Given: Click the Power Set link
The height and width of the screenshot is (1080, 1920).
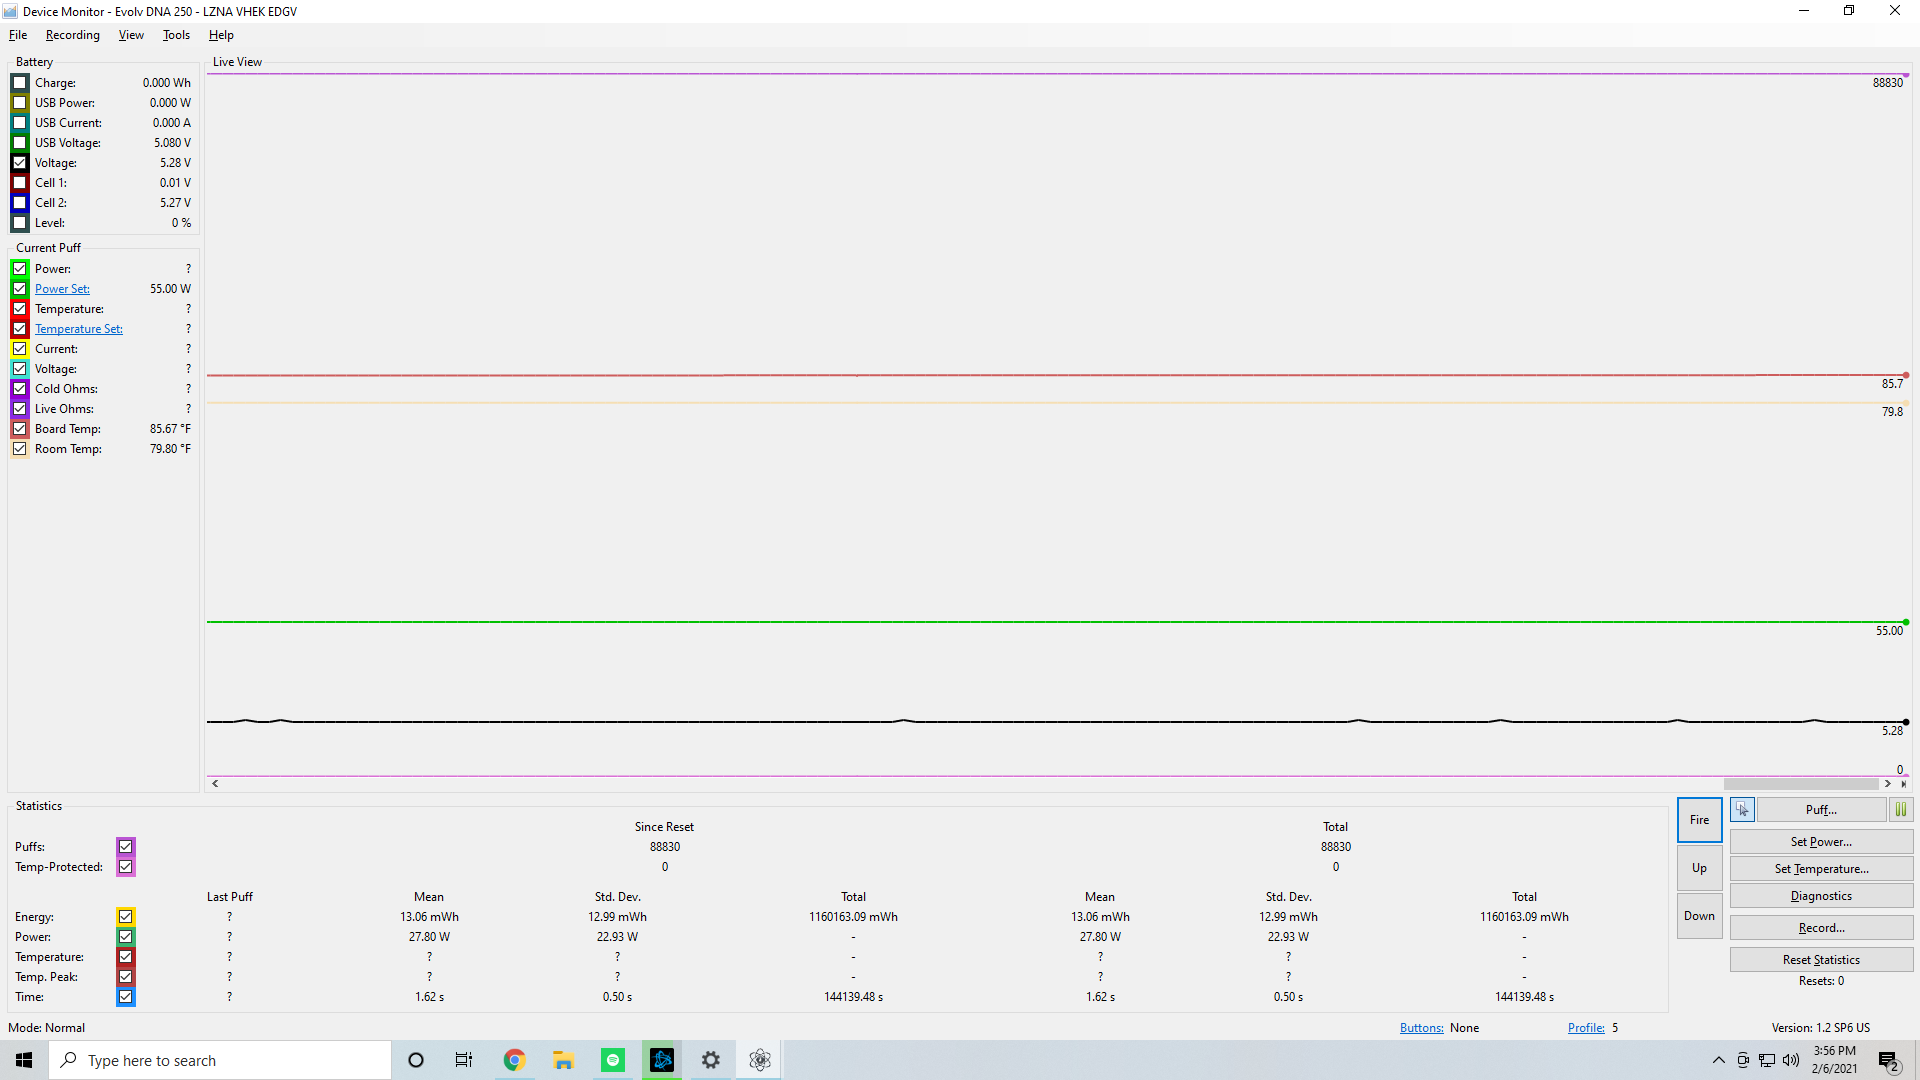Looking at the screenshot, I should point(62,289).
